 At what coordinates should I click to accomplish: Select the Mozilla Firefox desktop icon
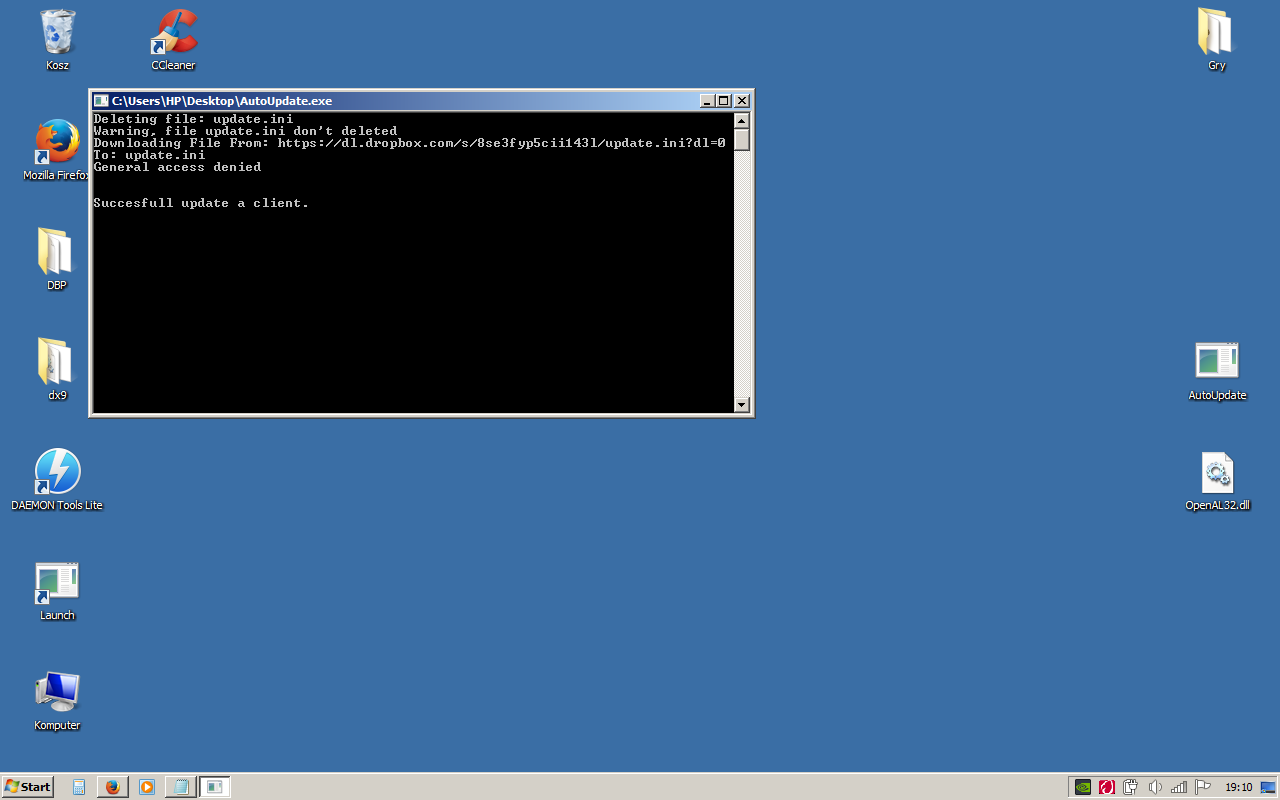57,143
